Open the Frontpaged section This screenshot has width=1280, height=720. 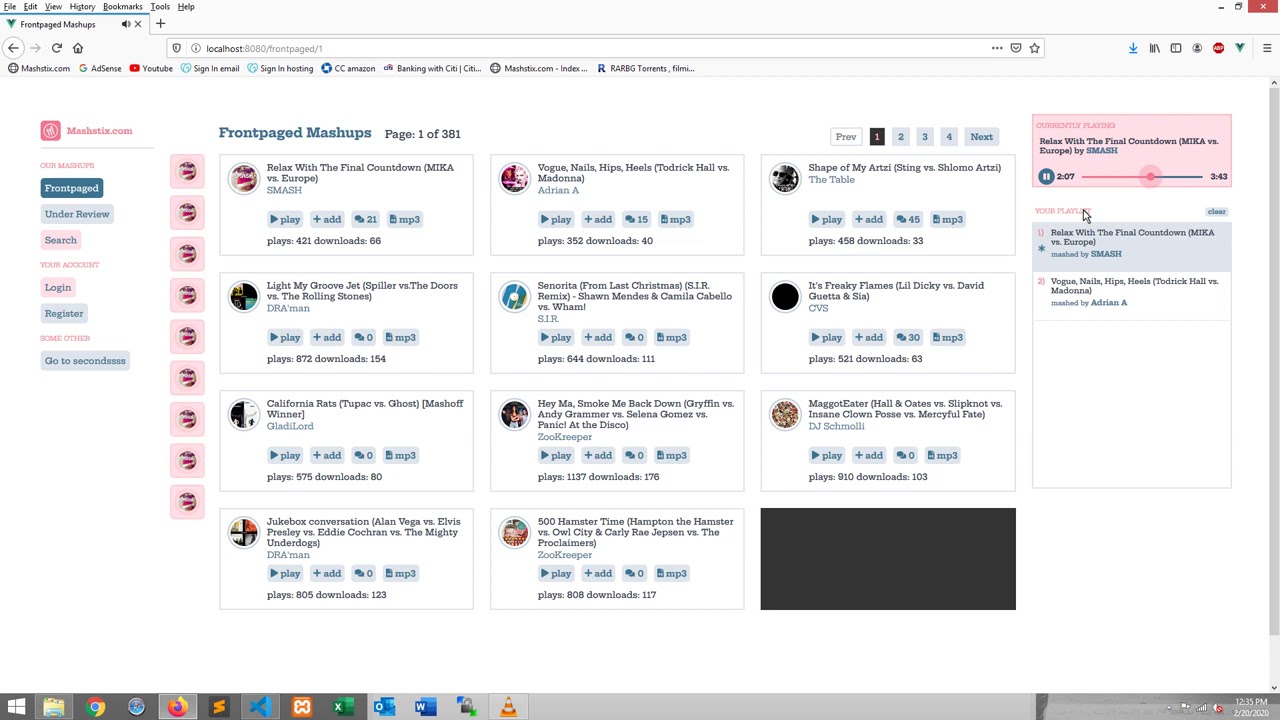71,188
